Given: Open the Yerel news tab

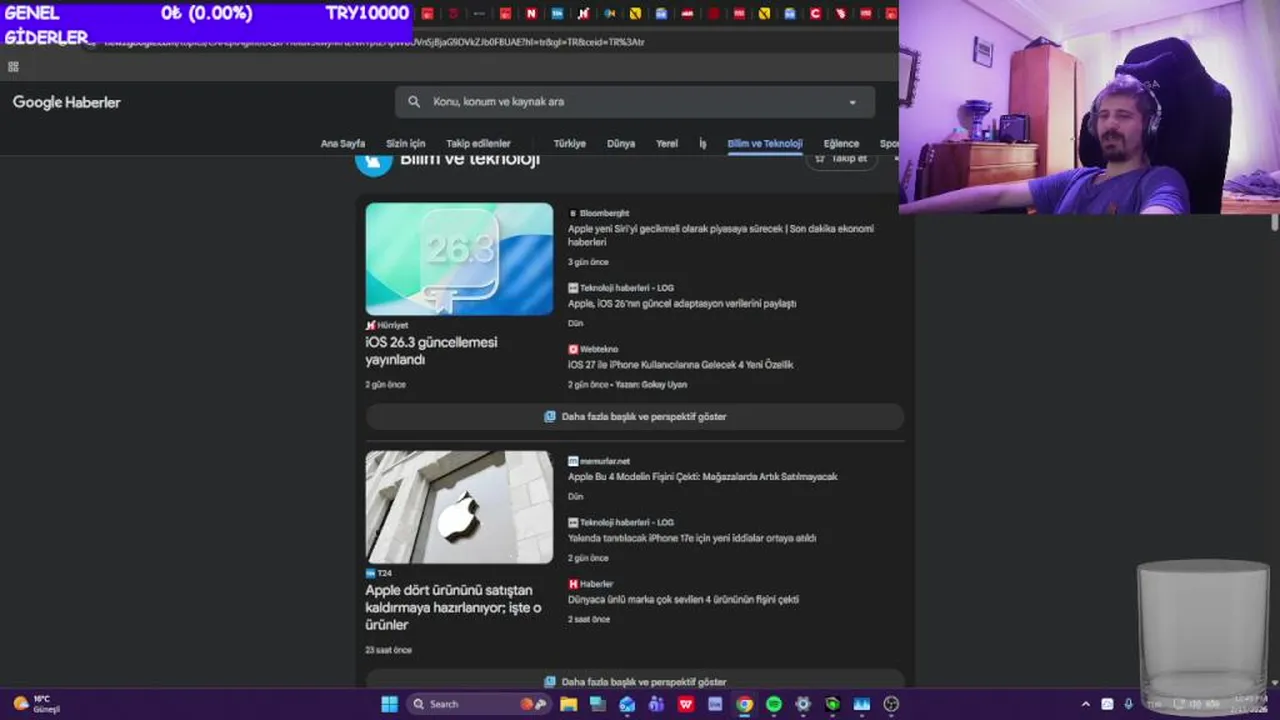Looking at the screenshot, I should [x=667, y=143].
